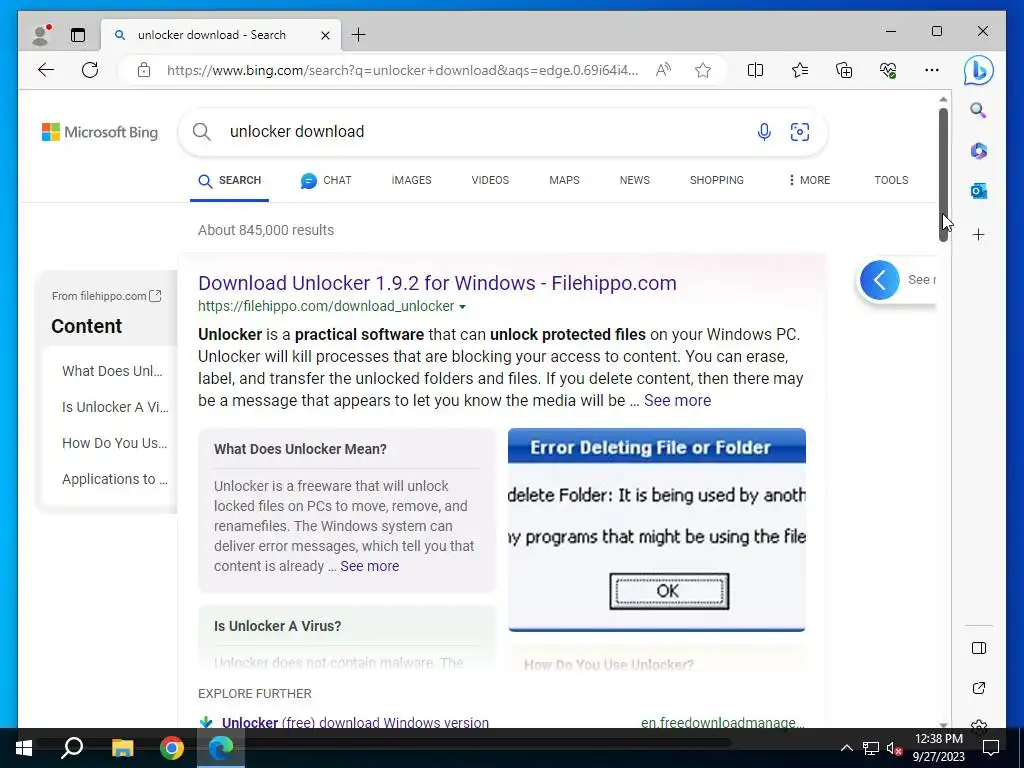The width and height of the screenshot is (1024, 768).
Task: Open sidebar Search tool
Action: 978,110
